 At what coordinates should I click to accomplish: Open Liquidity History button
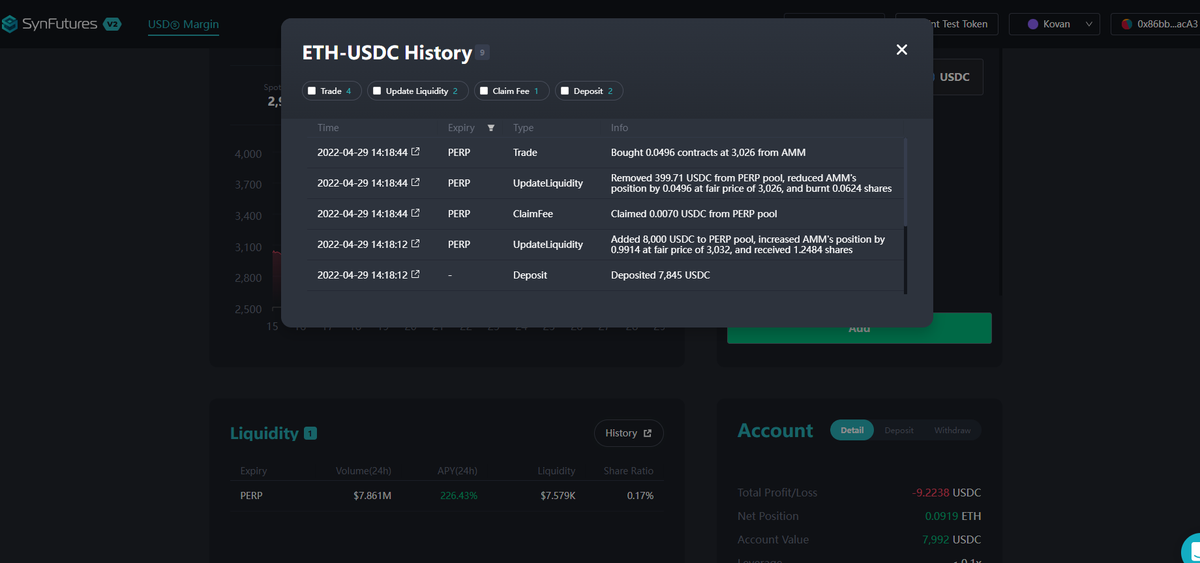tap(628, 433)
